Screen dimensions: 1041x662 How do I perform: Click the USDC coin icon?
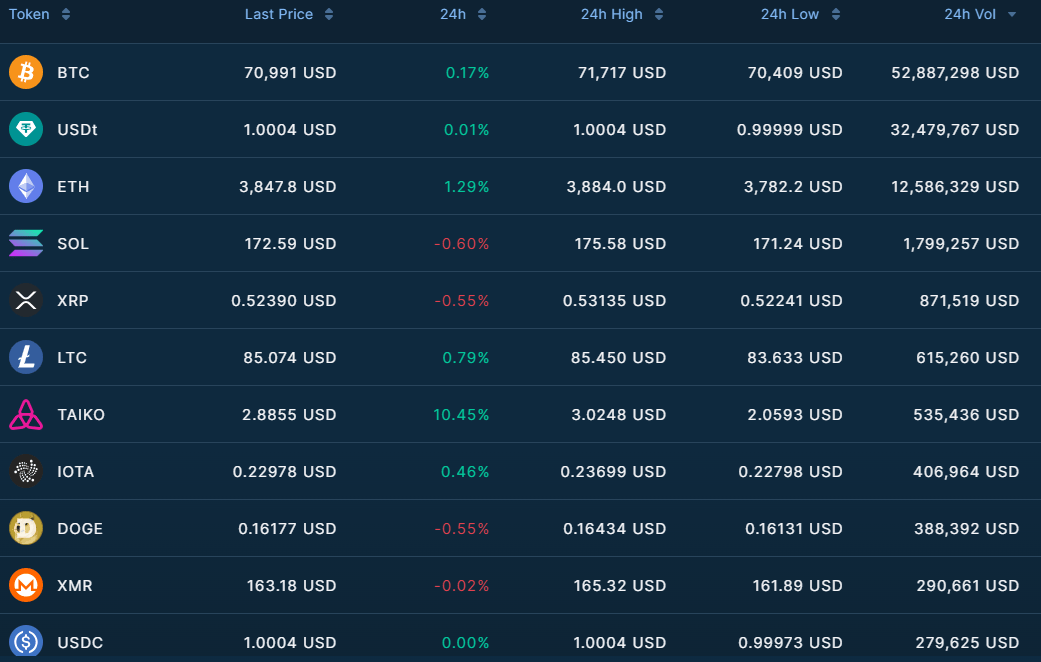[26, 641]
